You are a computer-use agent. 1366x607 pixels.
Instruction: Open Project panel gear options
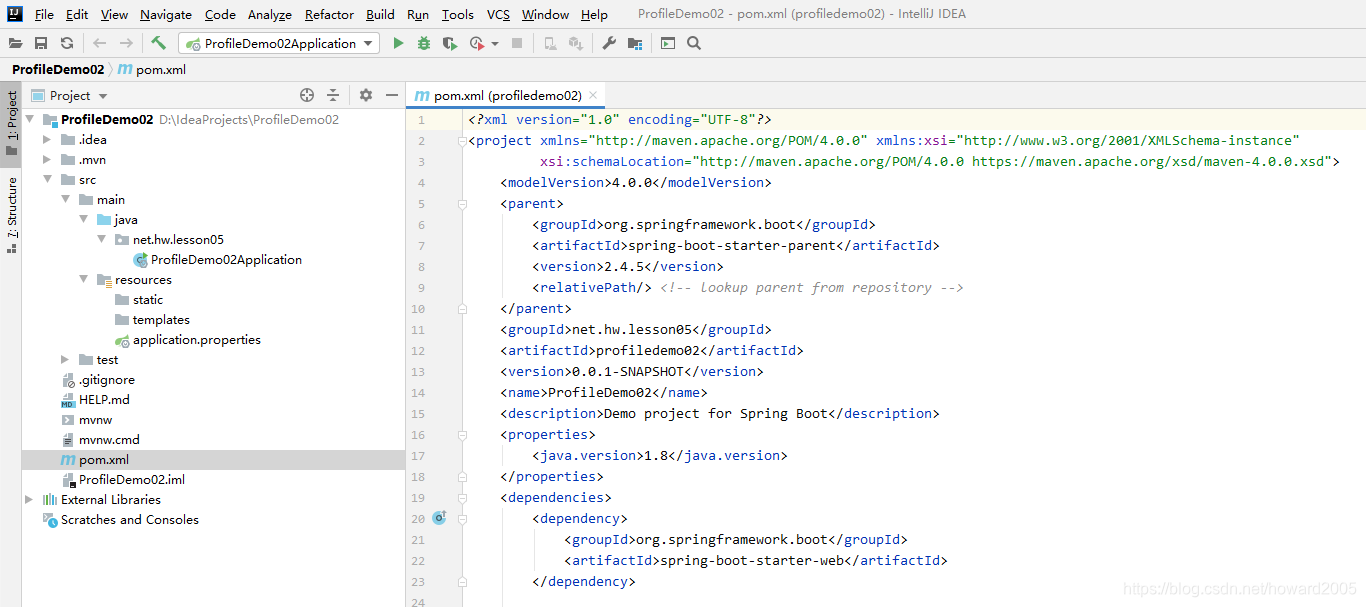coord(366,95)
